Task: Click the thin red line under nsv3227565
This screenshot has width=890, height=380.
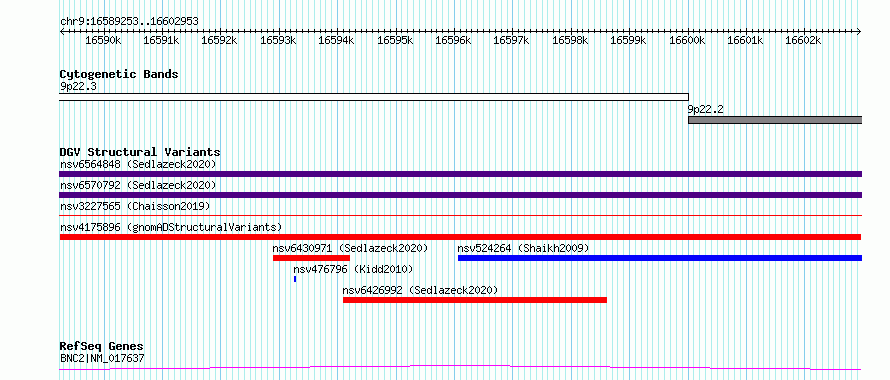Action: pyautogui.click(x=461, y=216)
